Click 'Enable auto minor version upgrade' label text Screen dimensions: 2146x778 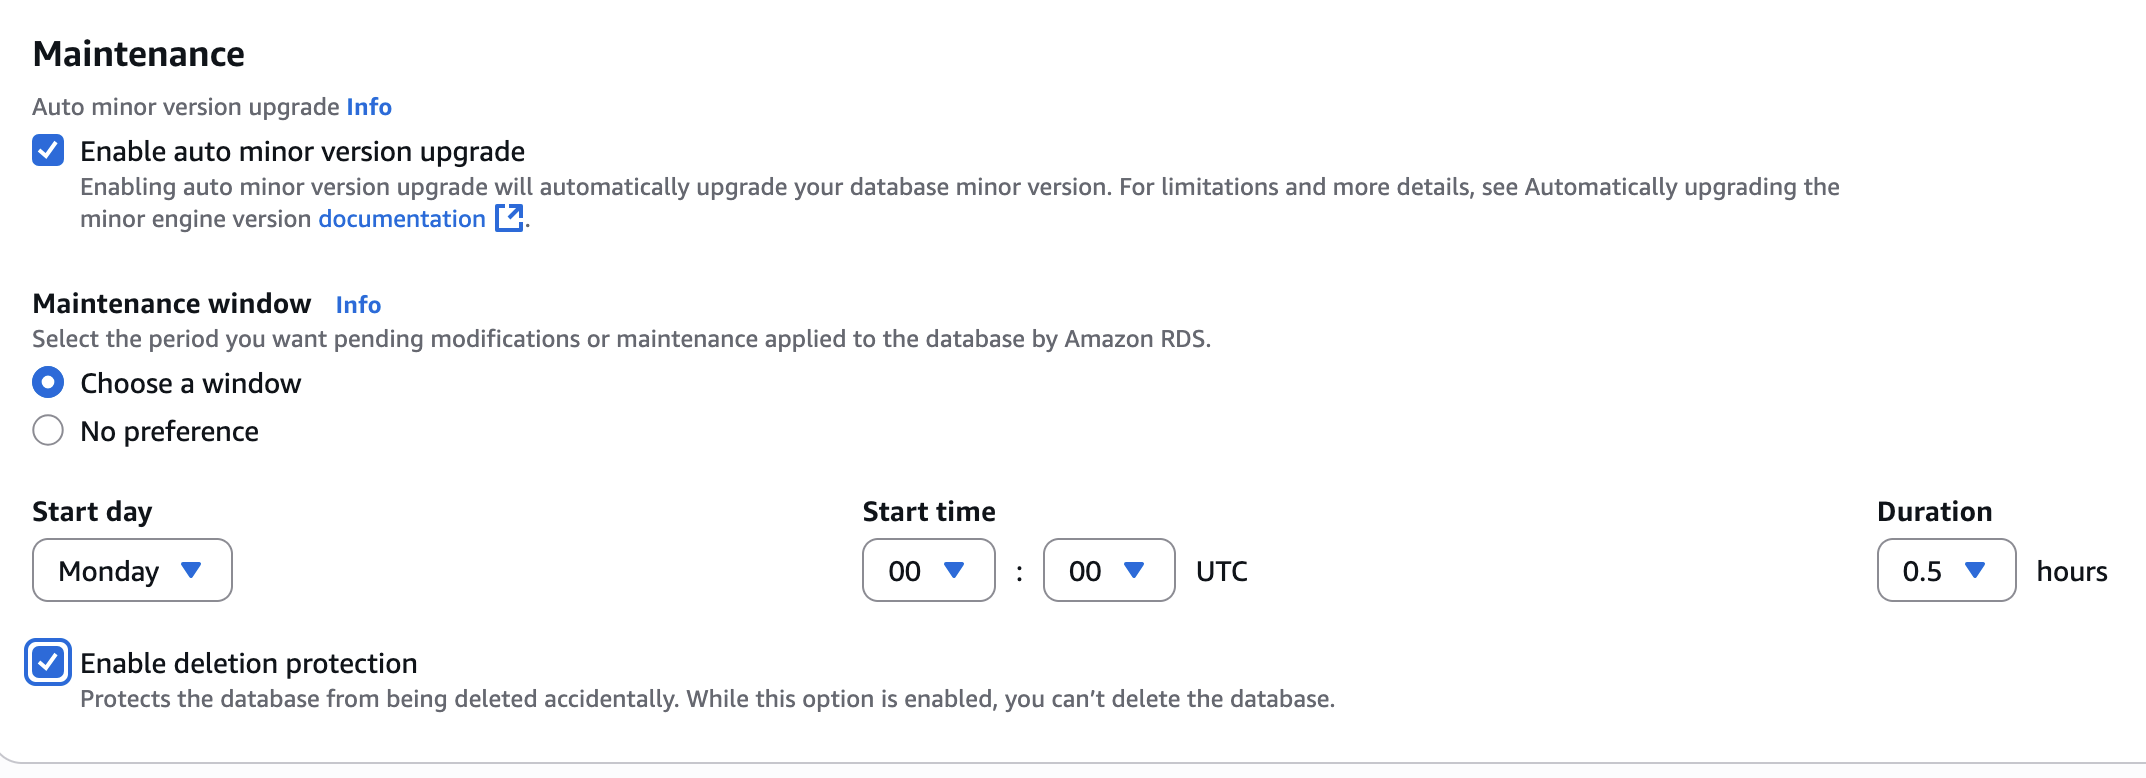pyautogui.click(x=302, y=152)
